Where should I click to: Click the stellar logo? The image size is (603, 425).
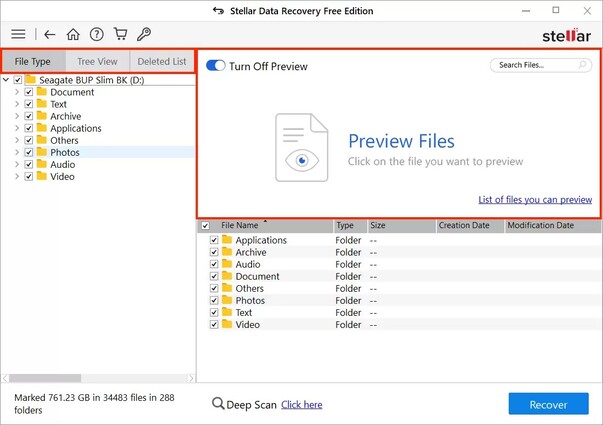click(566, 35)
